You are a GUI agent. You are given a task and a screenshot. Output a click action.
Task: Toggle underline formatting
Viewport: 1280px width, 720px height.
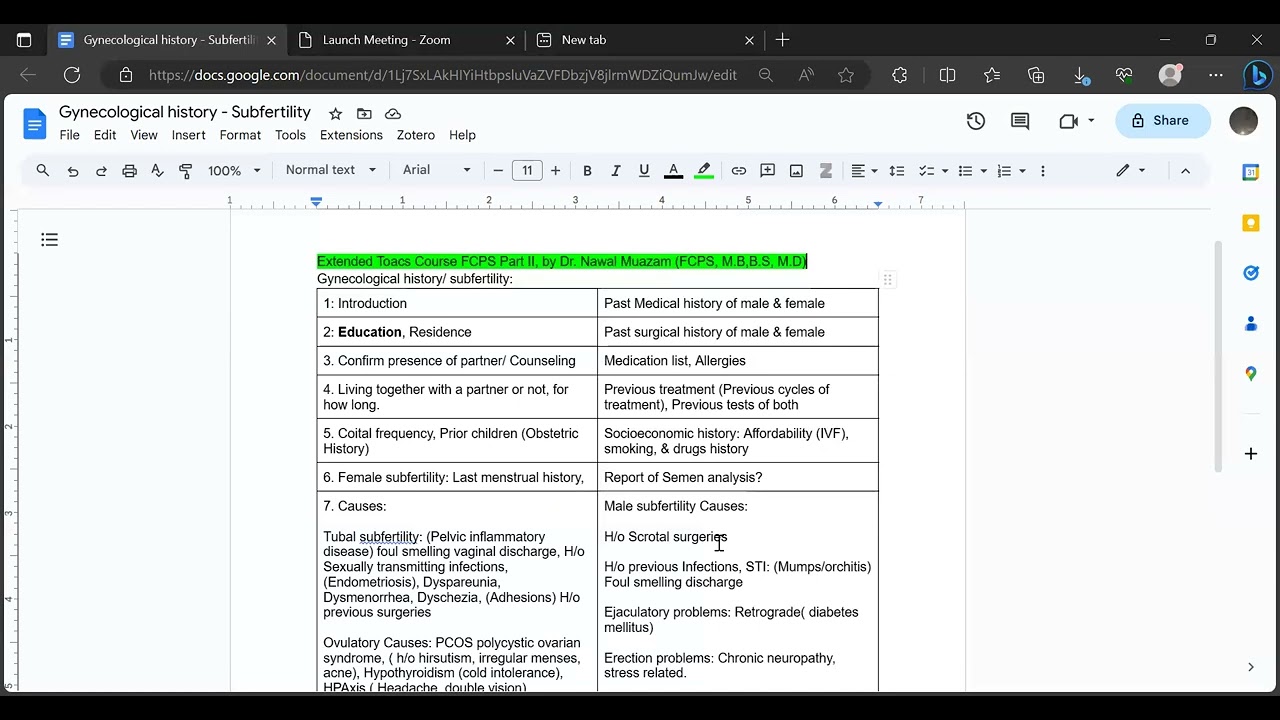644,171
